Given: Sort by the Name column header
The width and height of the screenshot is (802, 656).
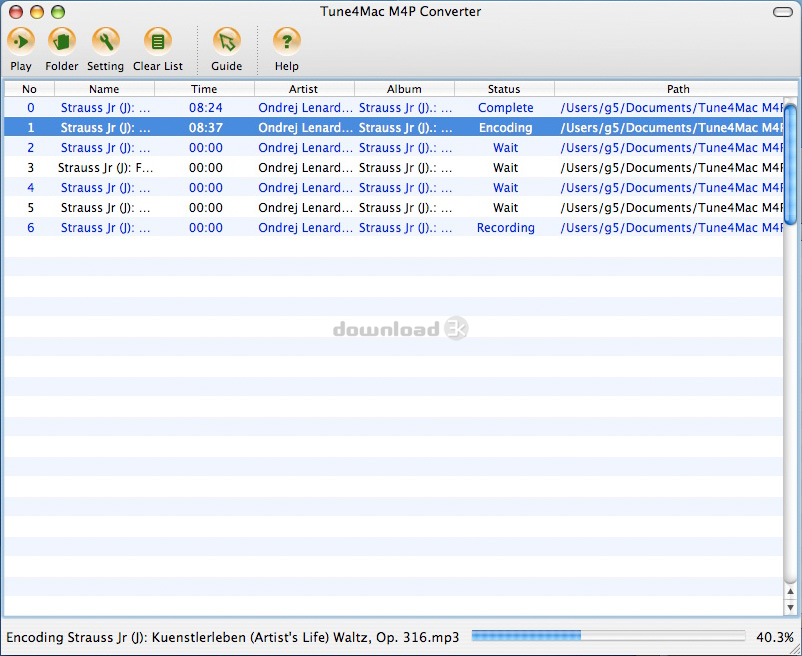Looking at the screenshot, I should (x=104, y=89).
